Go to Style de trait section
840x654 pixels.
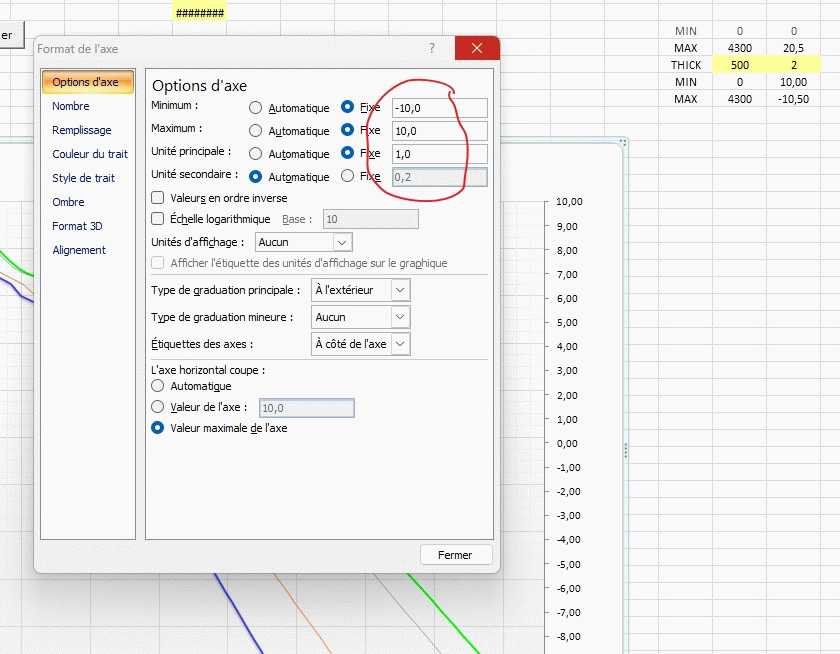coord(83,178)
